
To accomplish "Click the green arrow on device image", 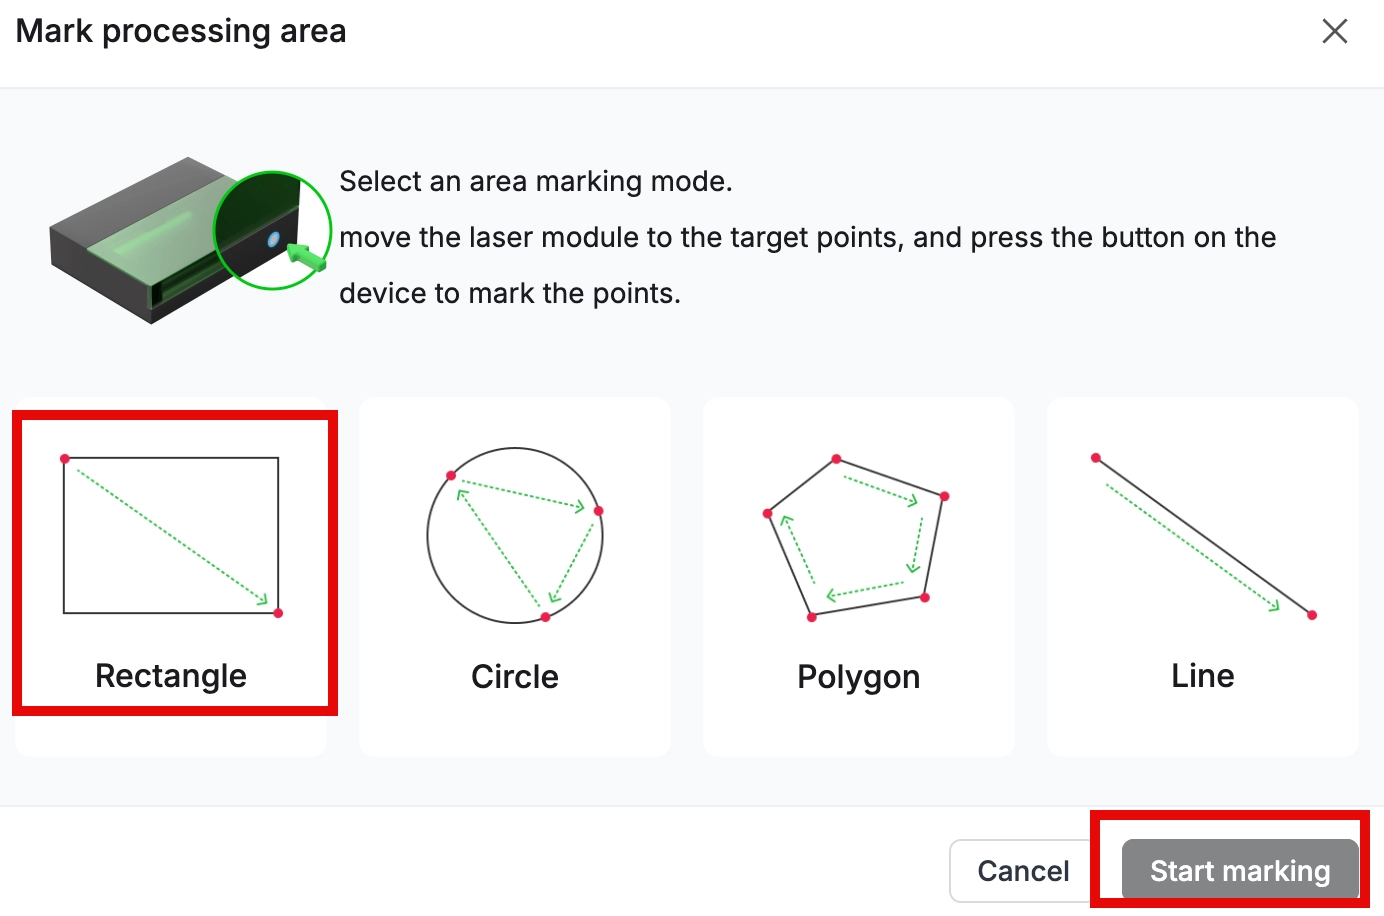I will 307,256.
